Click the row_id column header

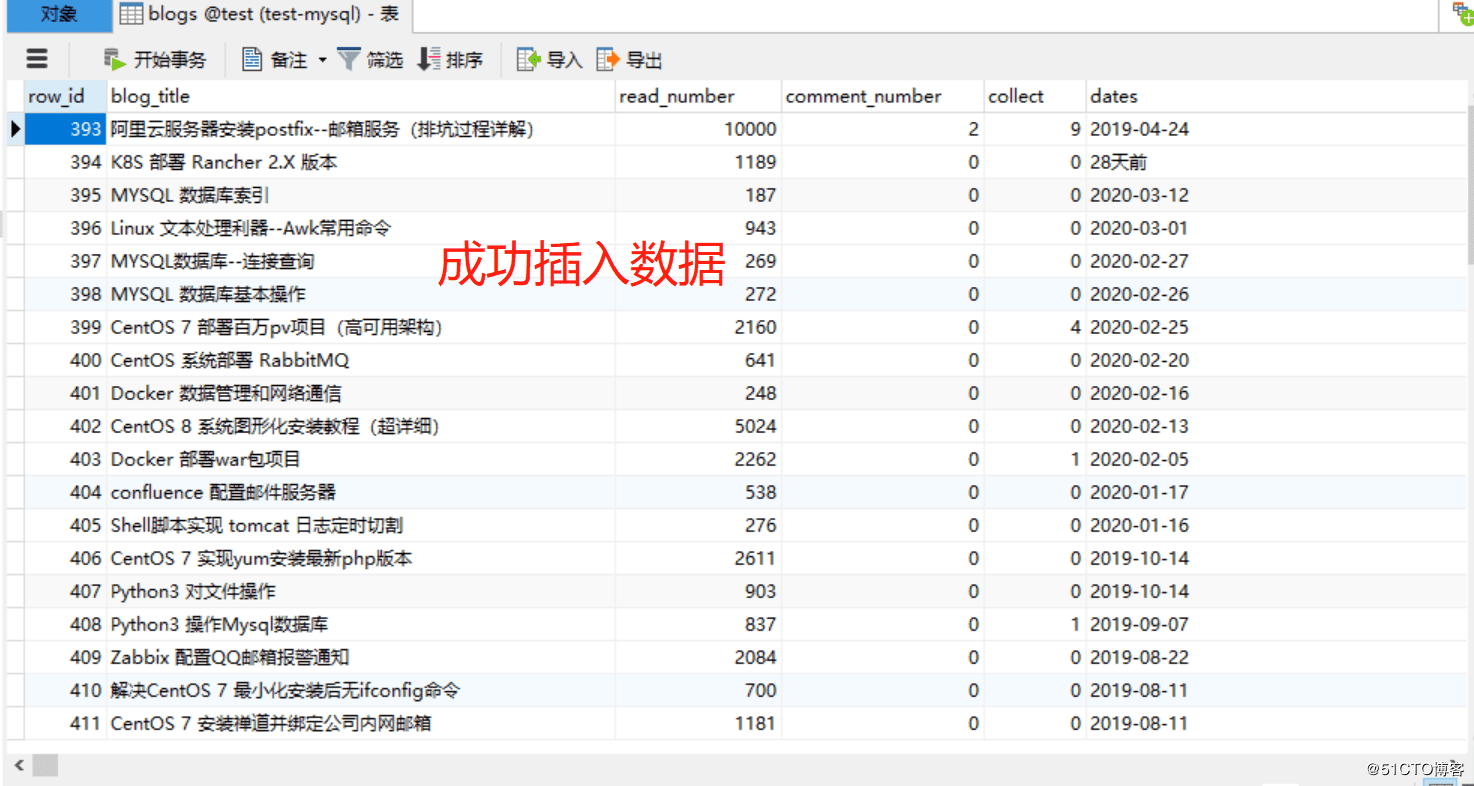tap(55, 96)
